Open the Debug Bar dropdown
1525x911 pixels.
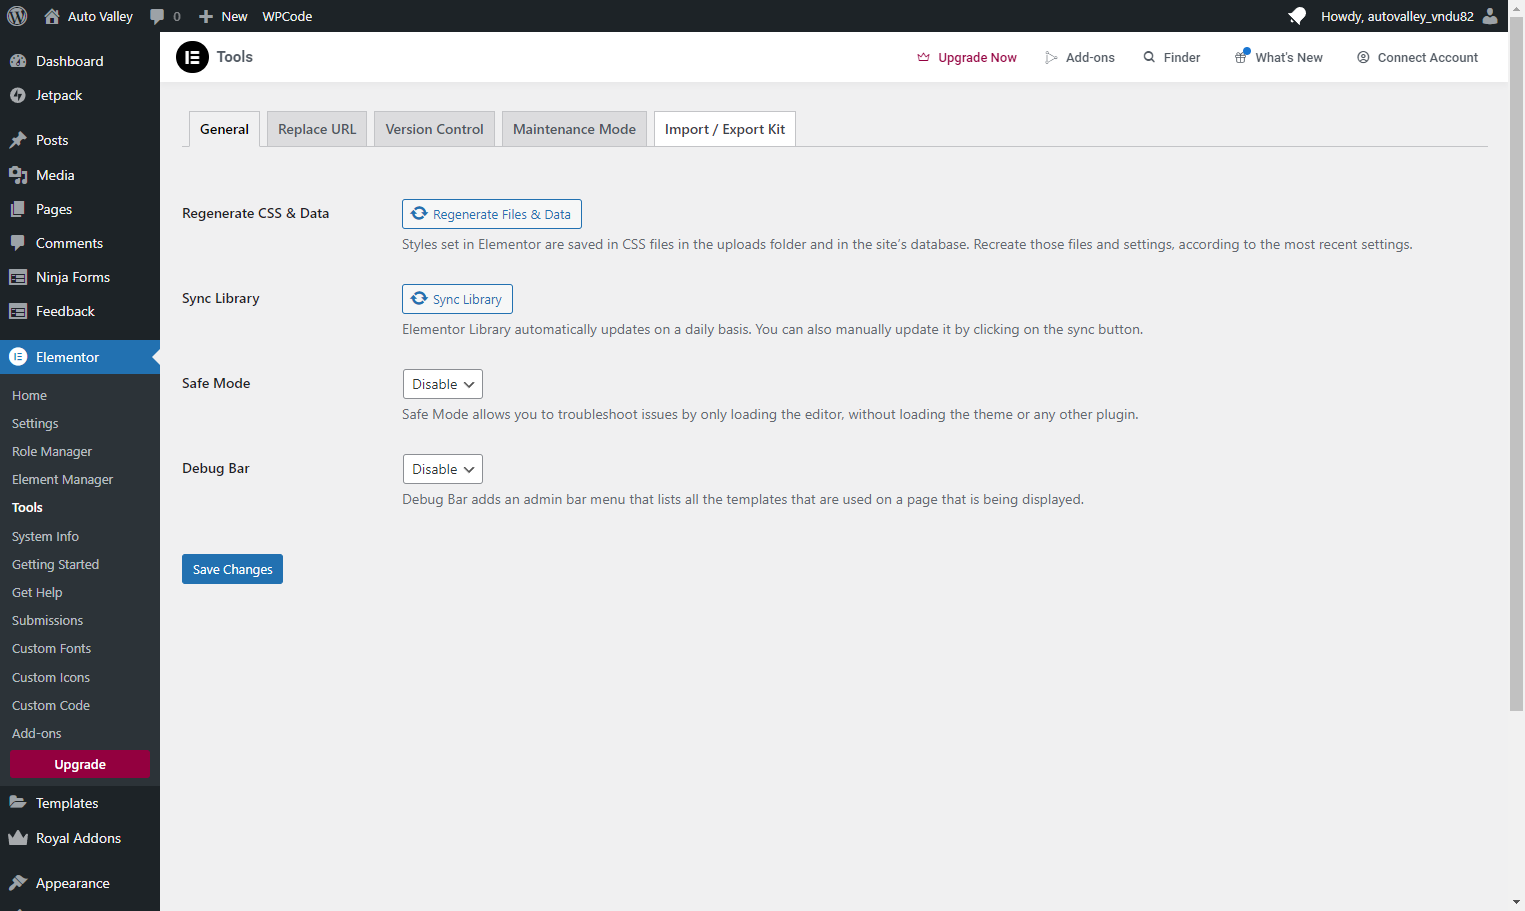coord(442,469)
